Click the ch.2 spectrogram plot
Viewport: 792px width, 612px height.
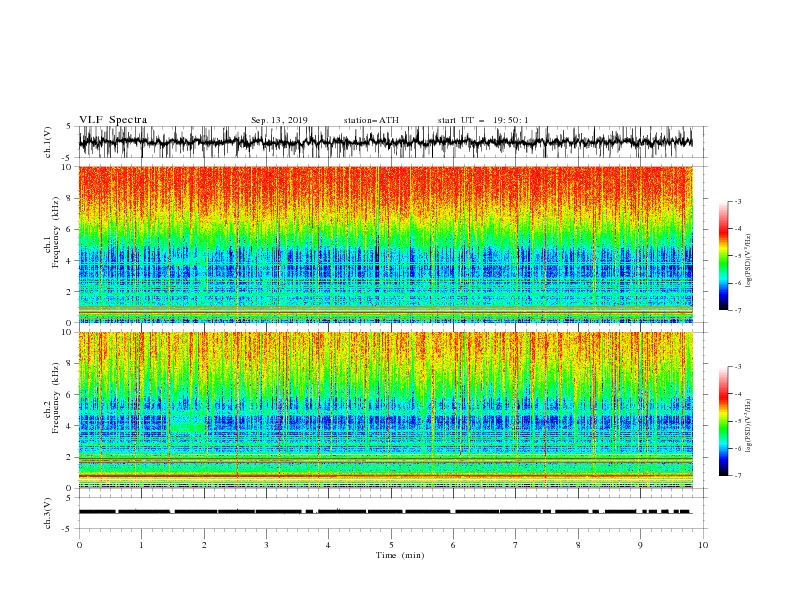pyautogui.click(x=385, y=410)
